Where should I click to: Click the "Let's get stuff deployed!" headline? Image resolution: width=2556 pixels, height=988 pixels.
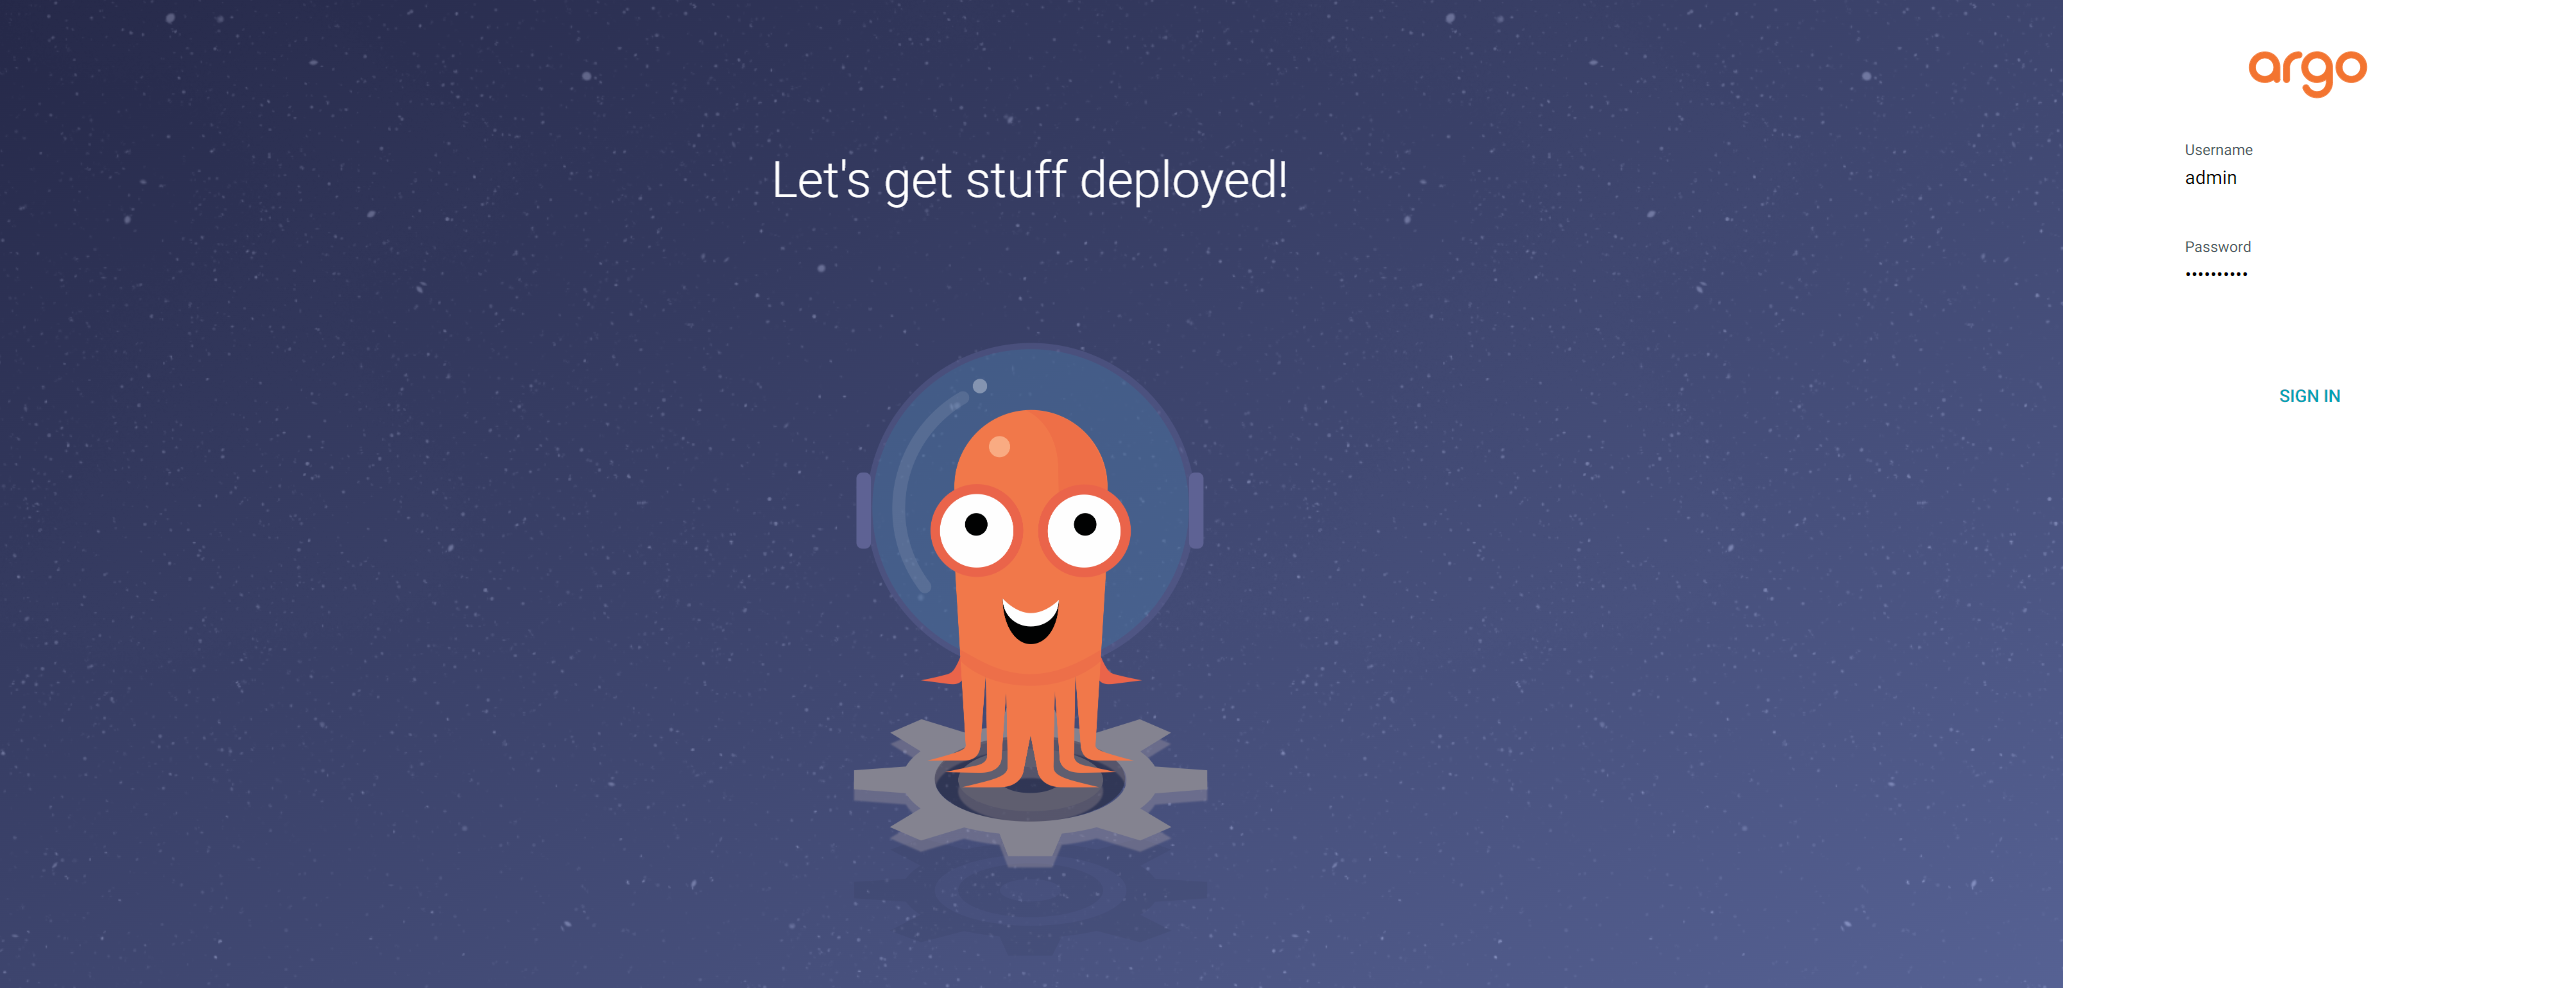pyautogui.click(x=1030, y=181)
